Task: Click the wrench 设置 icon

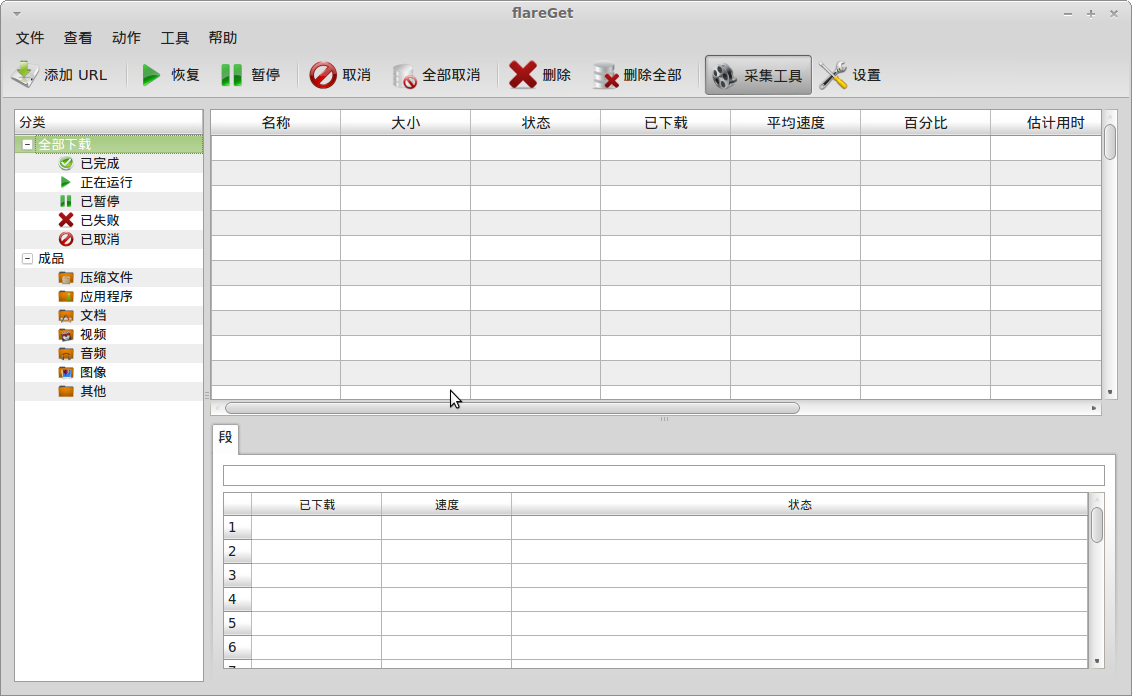Action: pos(833,75)
